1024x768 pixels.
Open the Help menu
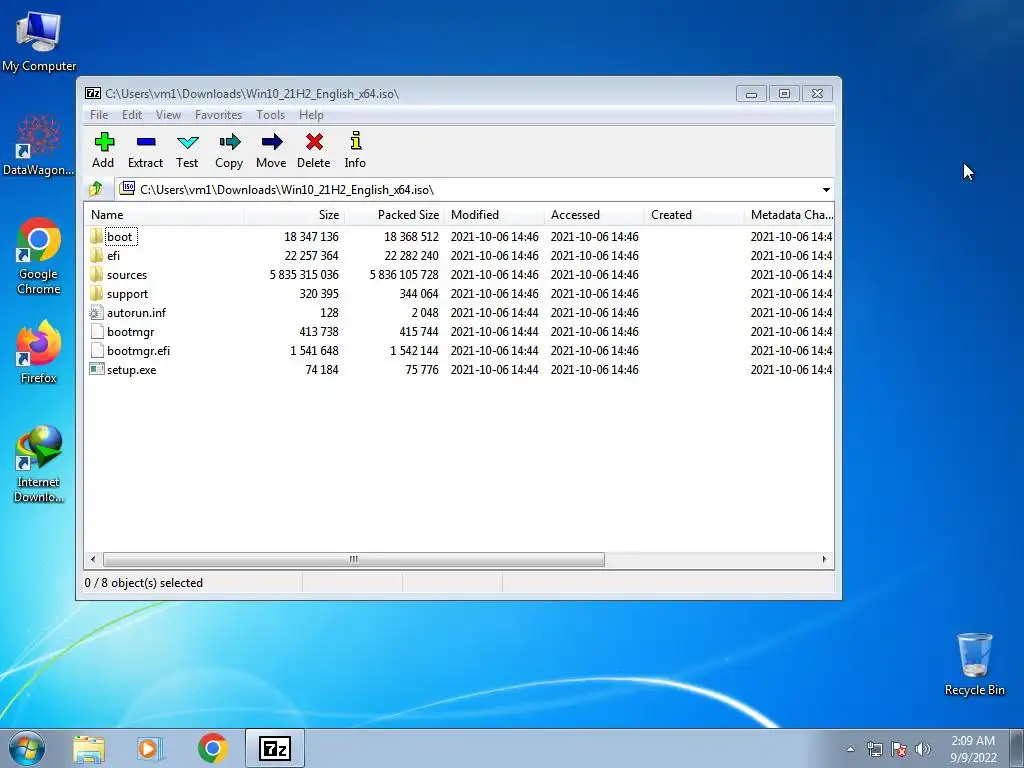[x=311, y=115]
